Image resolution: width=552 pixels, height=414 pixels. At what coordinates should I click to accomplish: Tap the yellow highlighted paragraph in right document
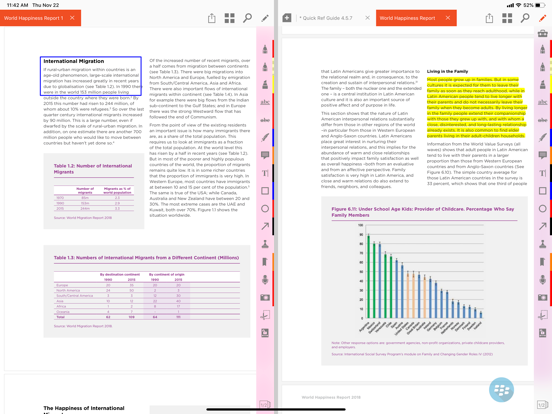pos(477,107)
